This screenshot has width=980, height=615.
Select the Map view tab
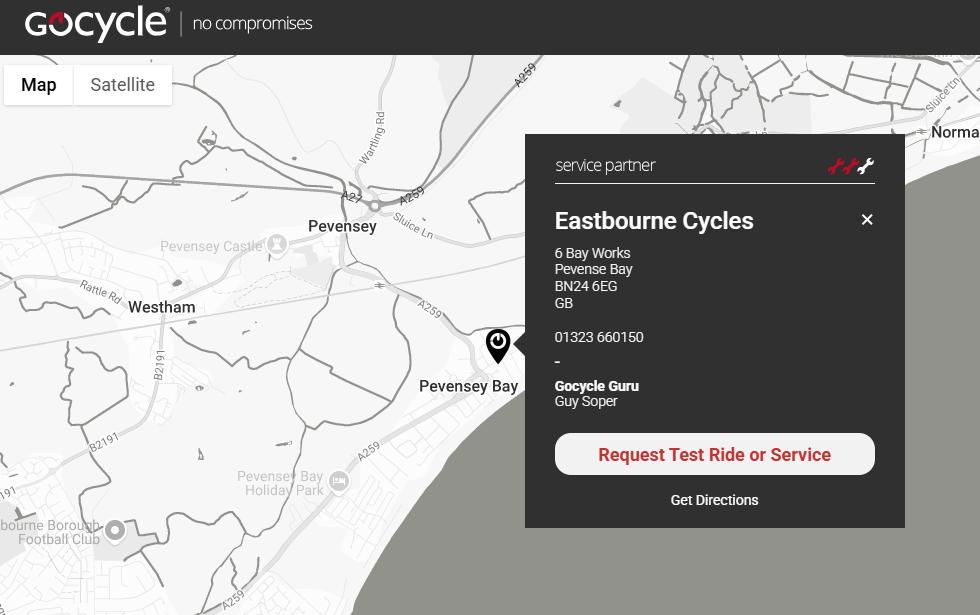39,84
